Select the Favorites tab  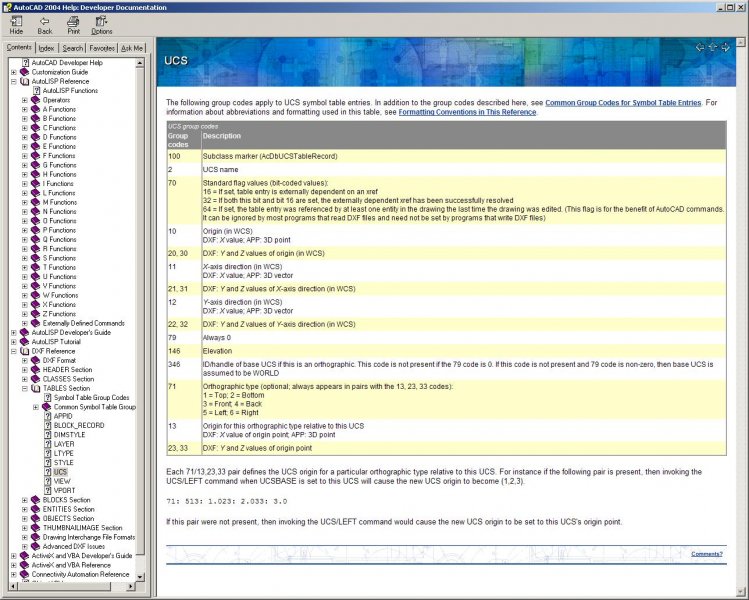[102, 47]
